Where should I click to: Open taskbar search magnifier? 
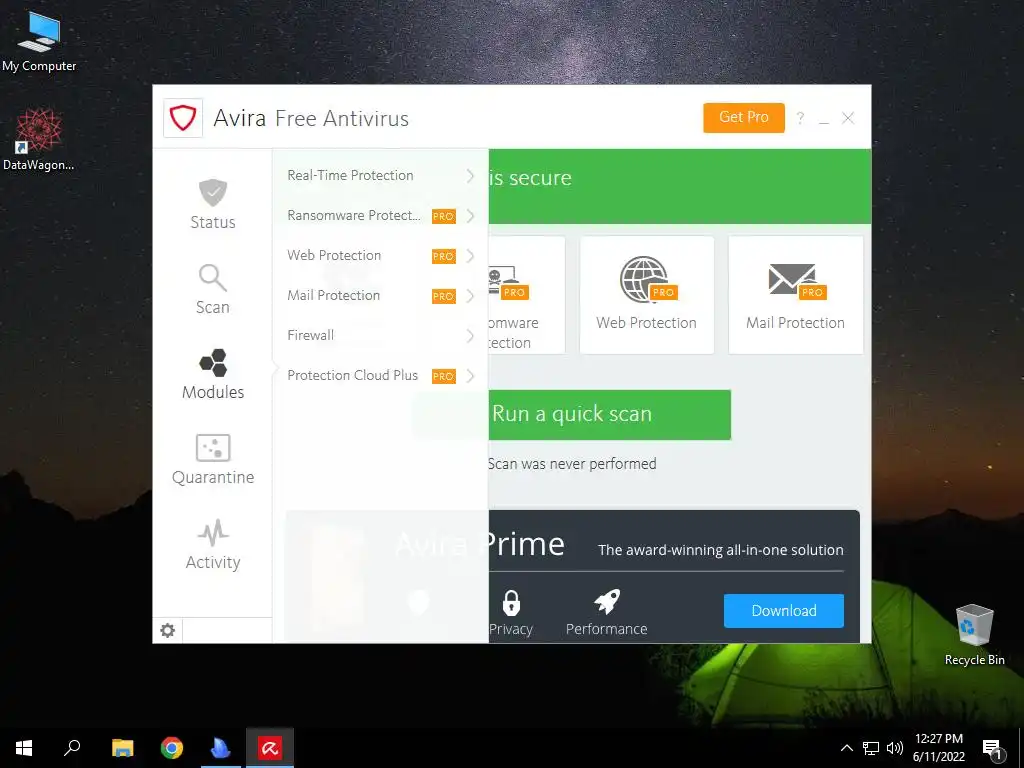(x=72, y=748)
